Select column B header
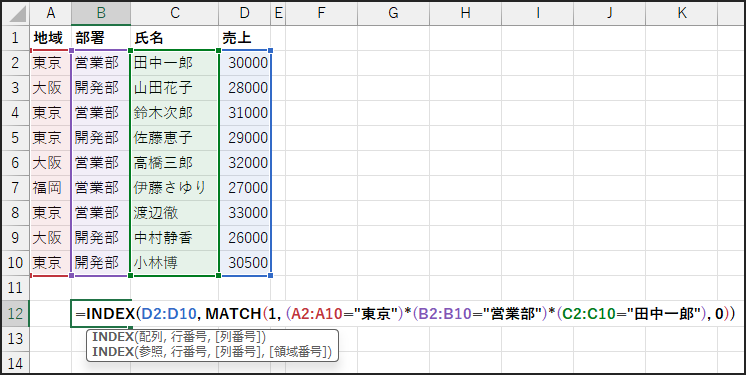746x375 pixels. click(101, 13)
